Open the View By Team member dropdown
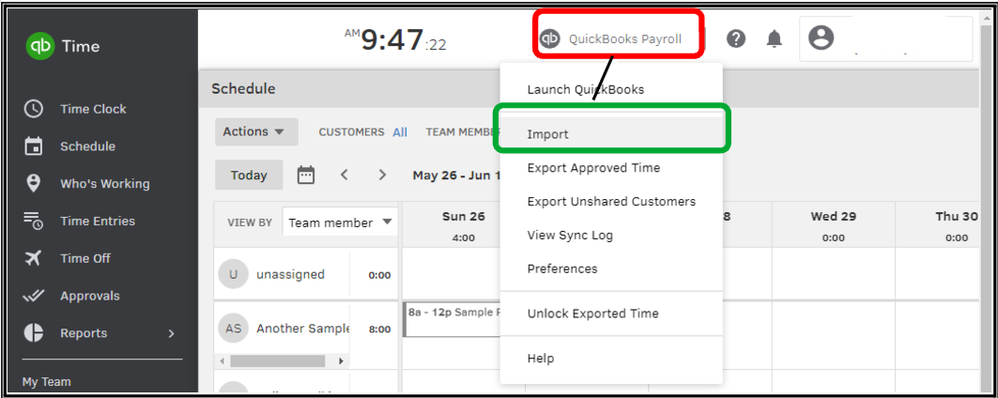The height and width of the screenshot is (398, 998). click(341, 223)
